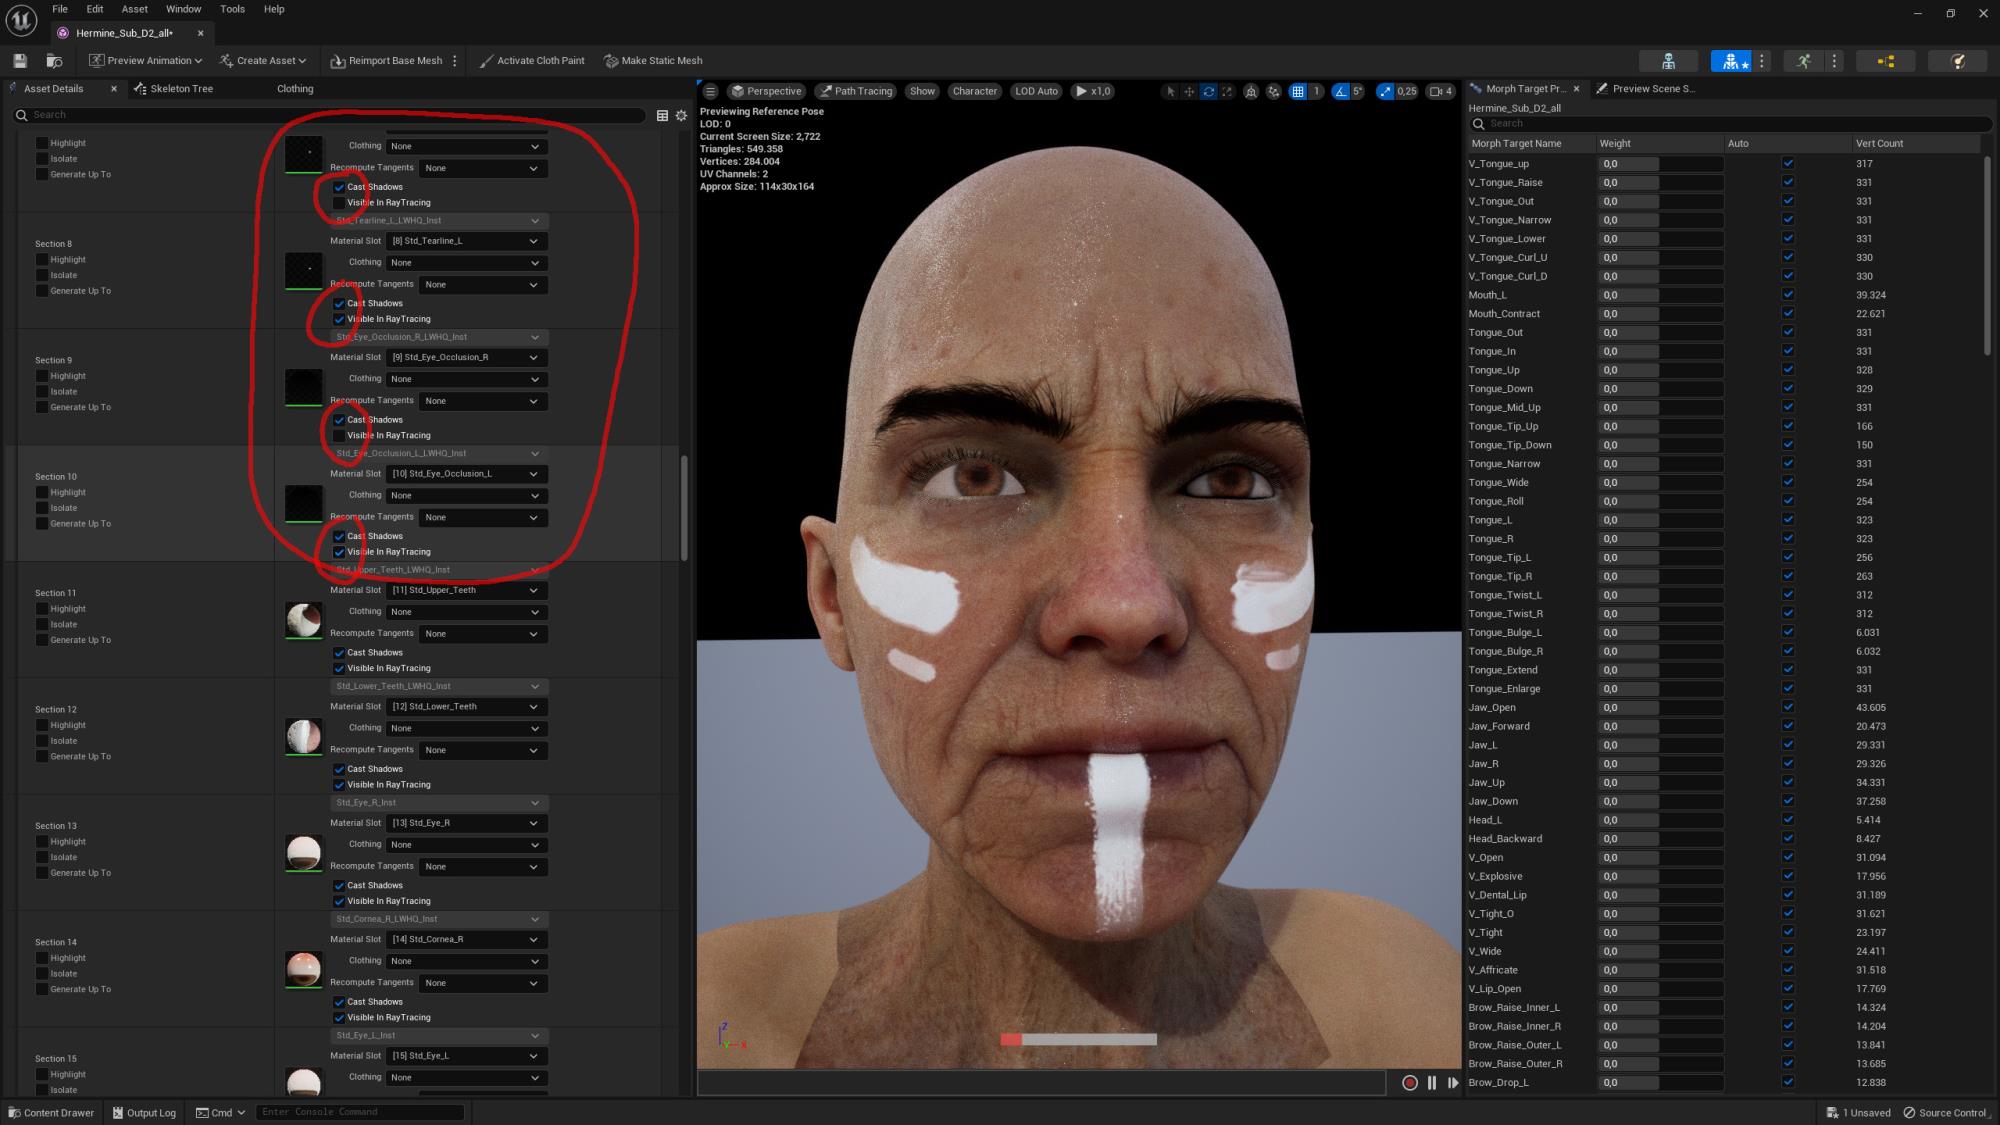This screenshot has height=1125, width=2000.
Task: Toggle Auto checkbox for Jaw_Open morph
Action: pyautogui.click(x=1788, y=708)
